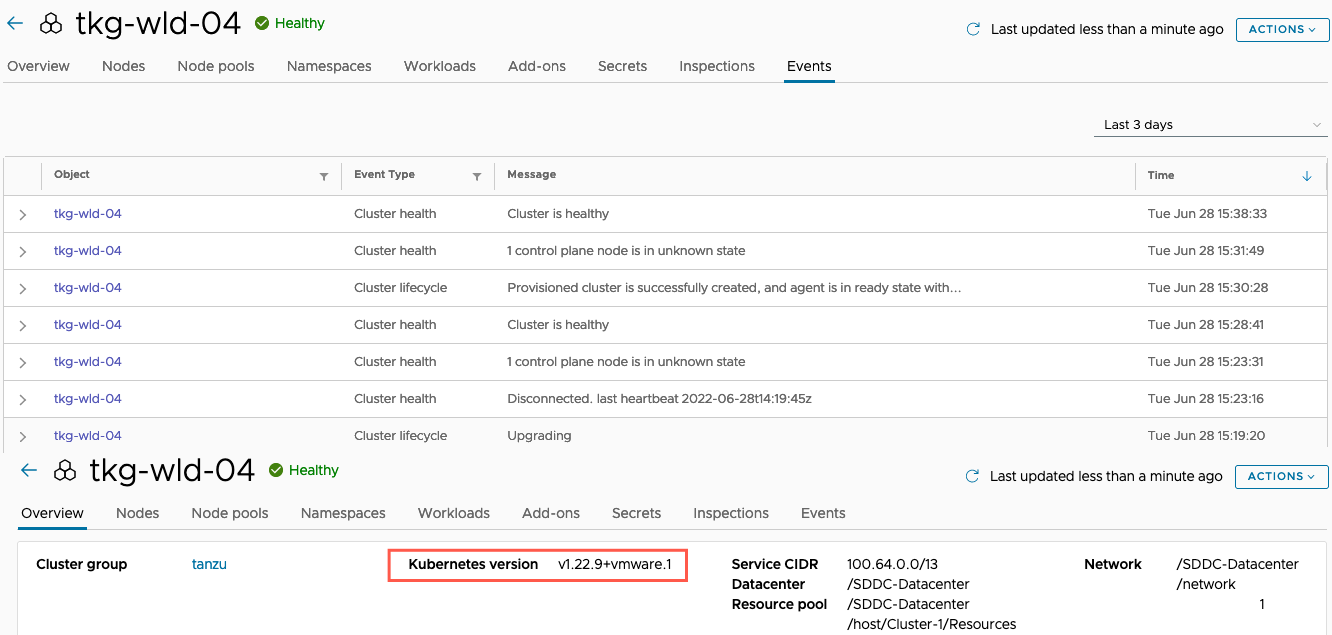Image resolution: width=1332 pixels, height=635 pixels.
Task: Switch to Events tab on the Overview page
Action: coord(823,513)
